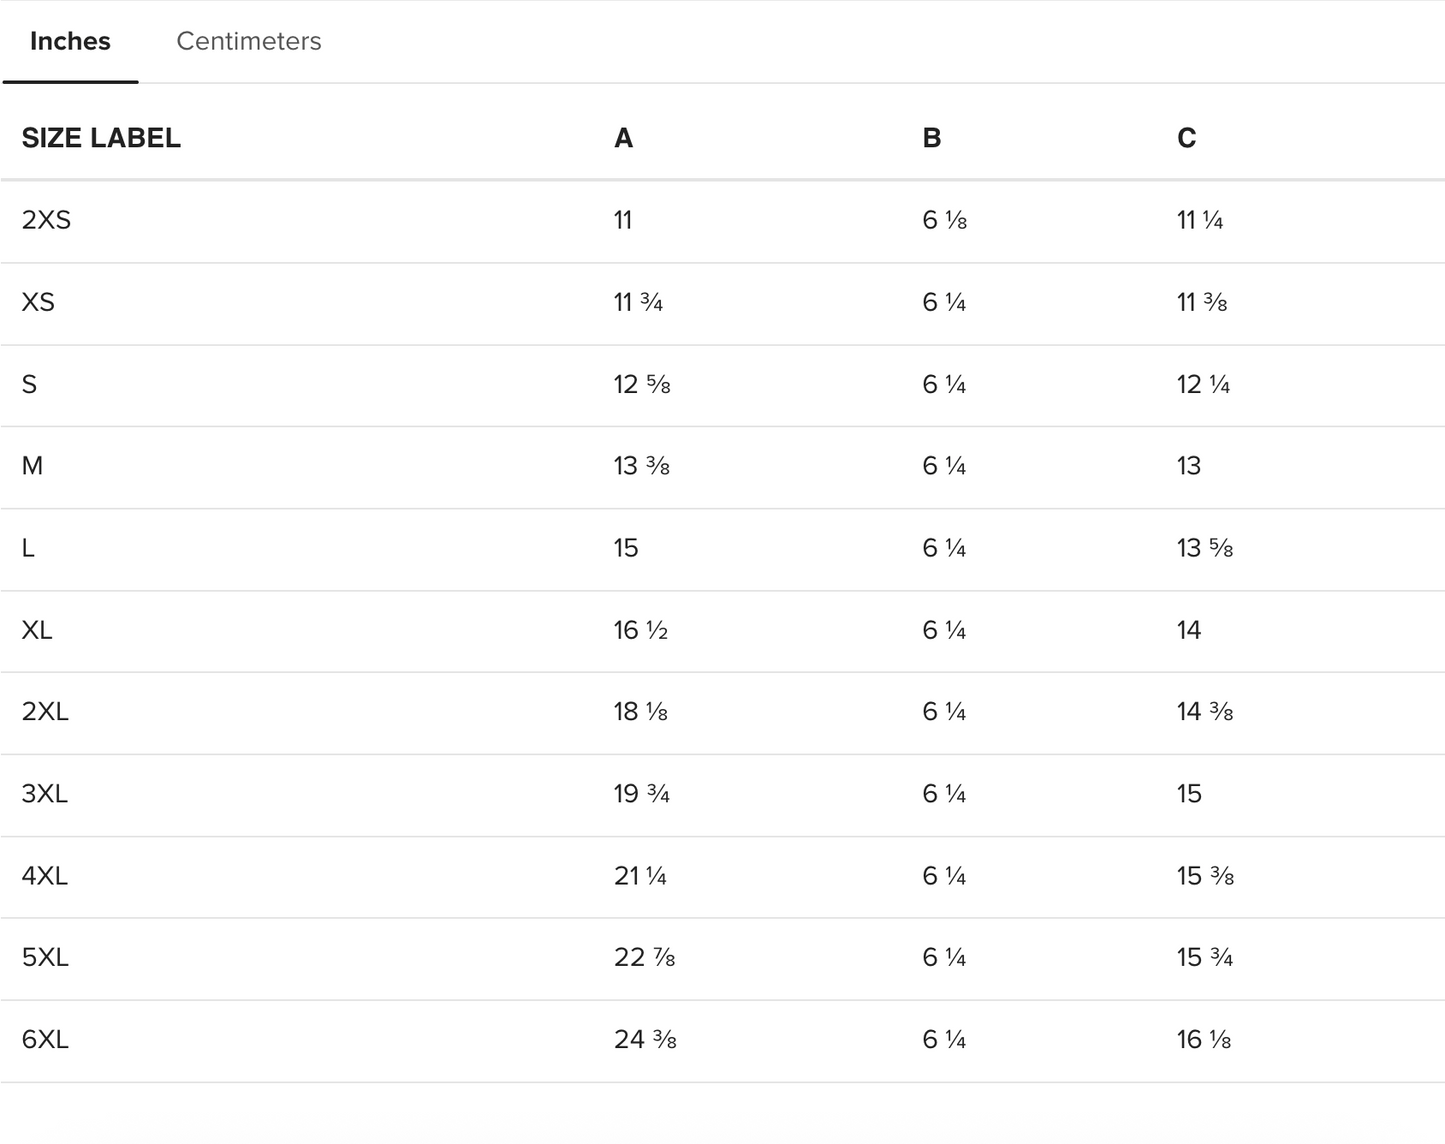Click the 24 ⅜ value for 6XL
The width and height of the screenshot is (1445, 1144).
(645, 1040)
